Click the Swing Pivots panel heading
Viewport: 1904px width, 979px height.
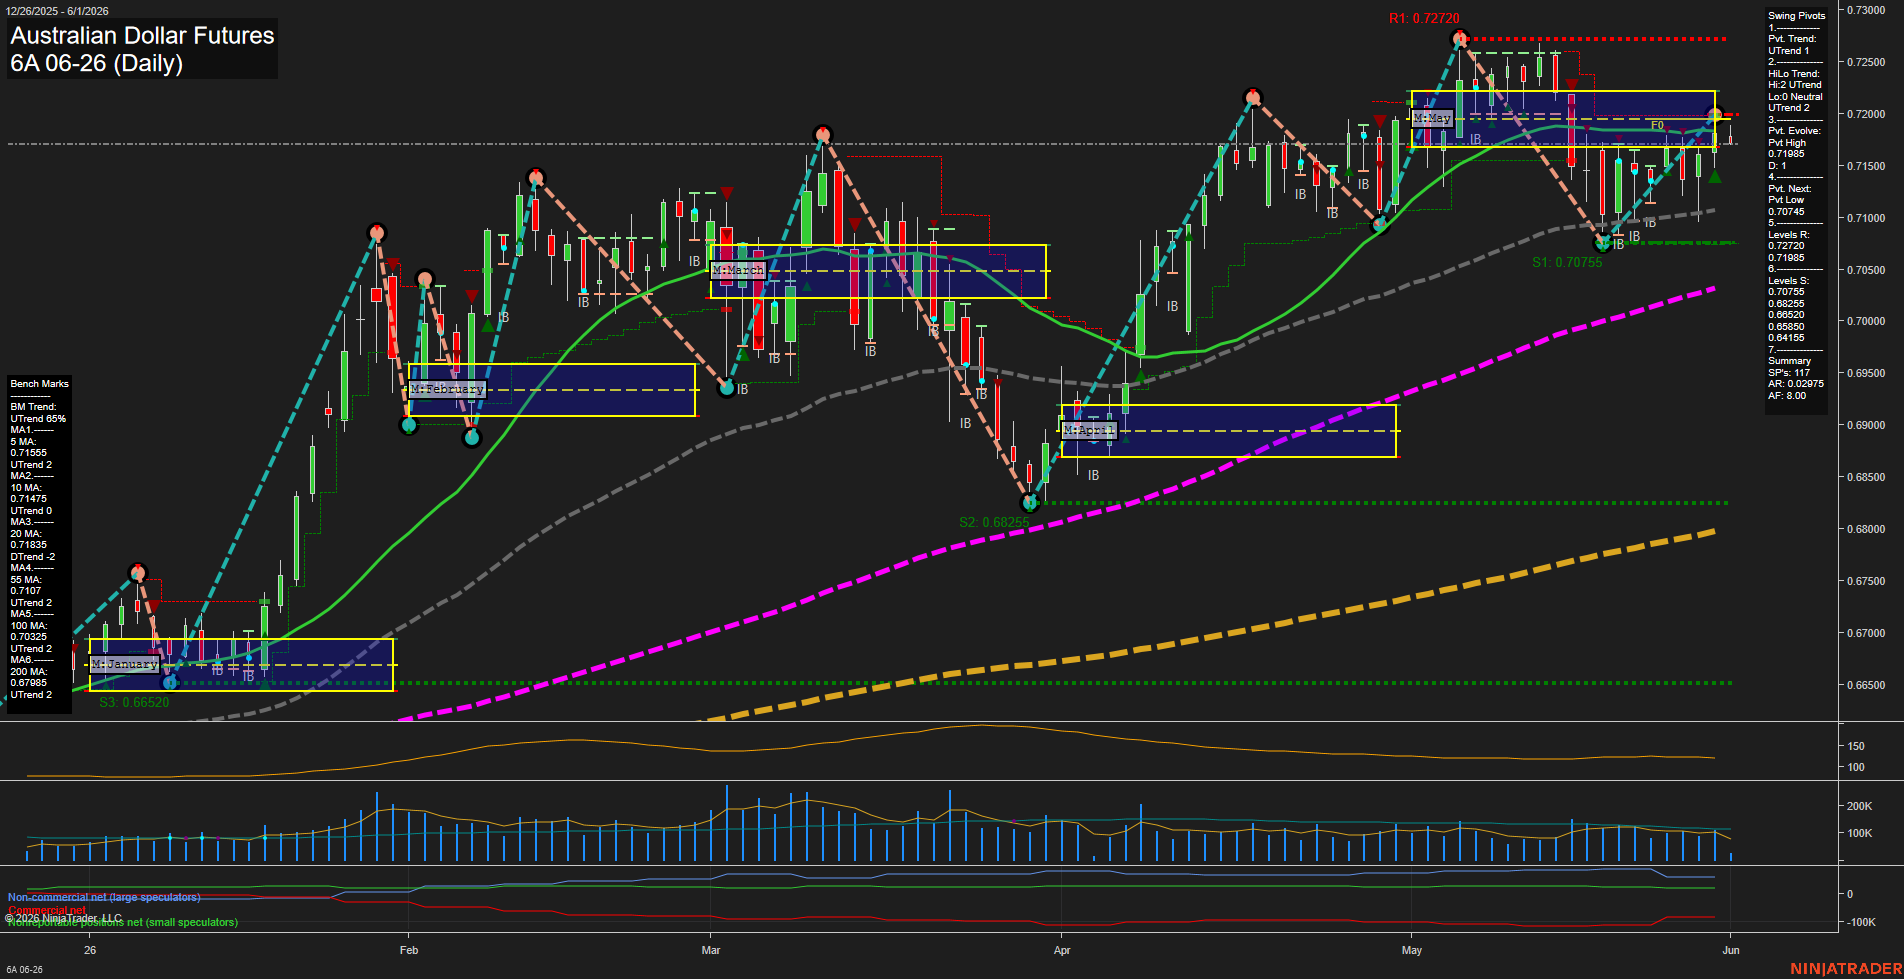coord(1797,16)
